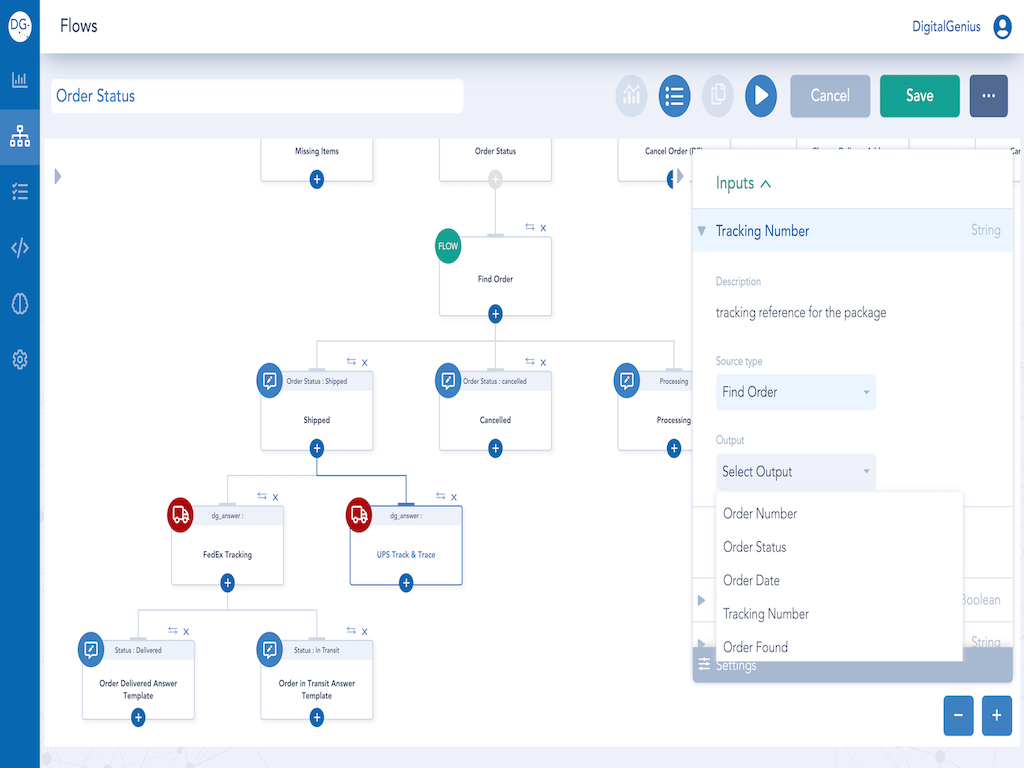Click the Cancel button
The image size is (1024, 768).
[x=830, y=96]
